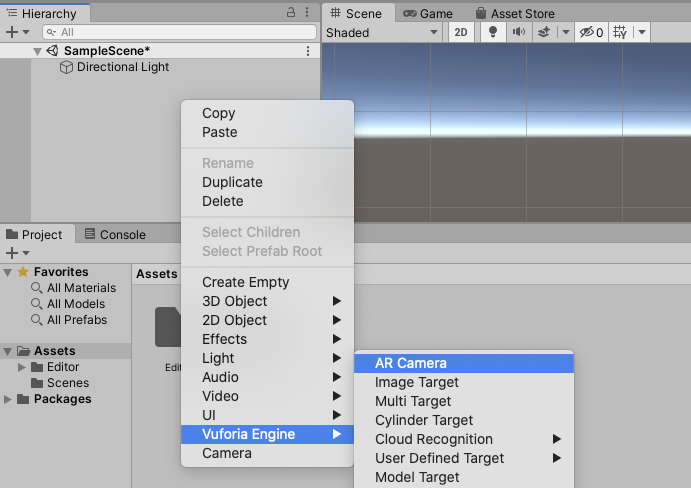Screen dimensions: 691x488
Task: Choose Create Empty from context menu
Action: pos(267,282)
